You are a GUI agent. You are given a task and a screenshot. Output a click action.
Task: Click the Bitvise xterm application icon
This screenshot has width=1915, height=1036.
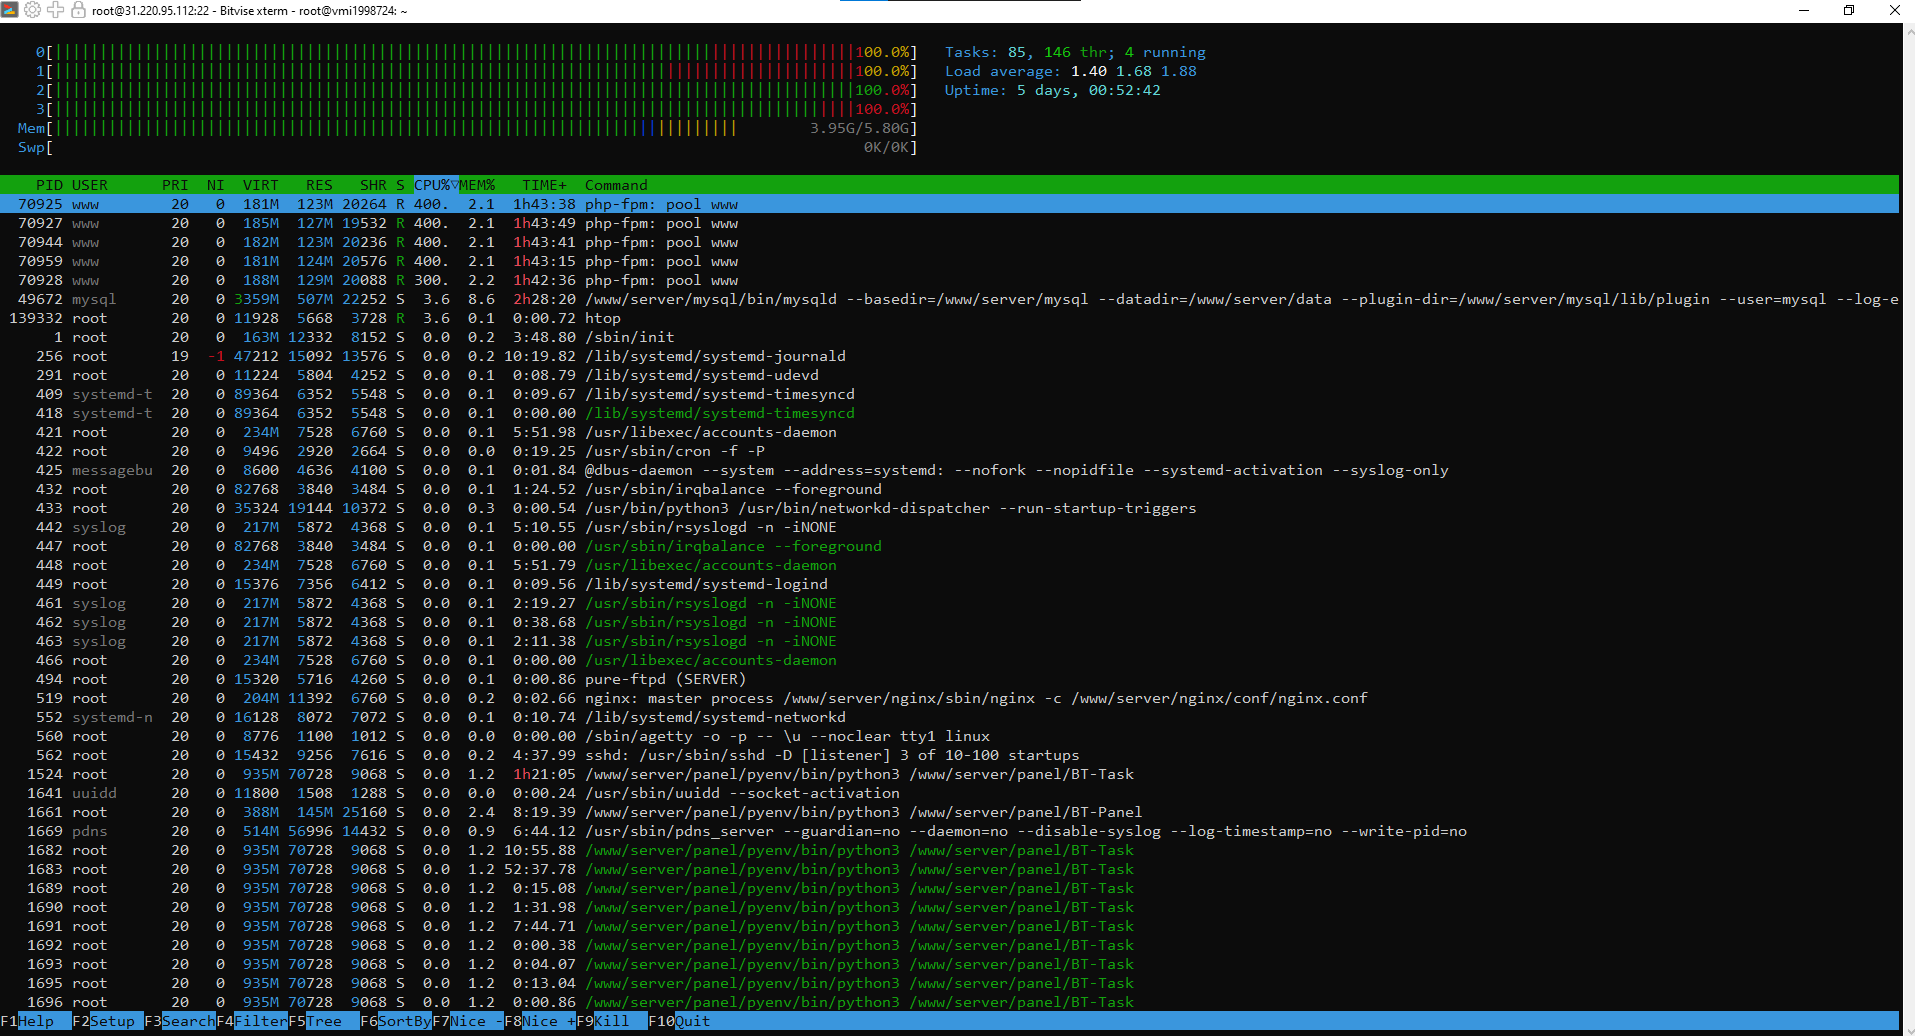(x=10, y=10)
